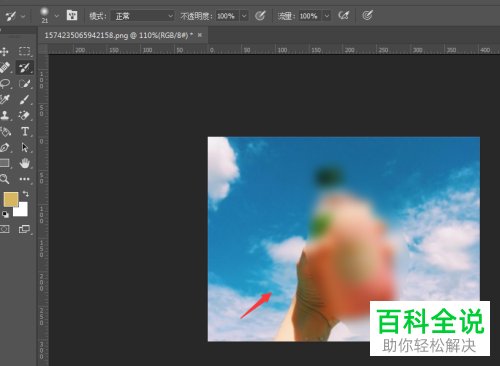This screenshot has height=366, width=500.
Task: Switch to the 1574235065942158.png document tab
Action: [x=118, y=35]
